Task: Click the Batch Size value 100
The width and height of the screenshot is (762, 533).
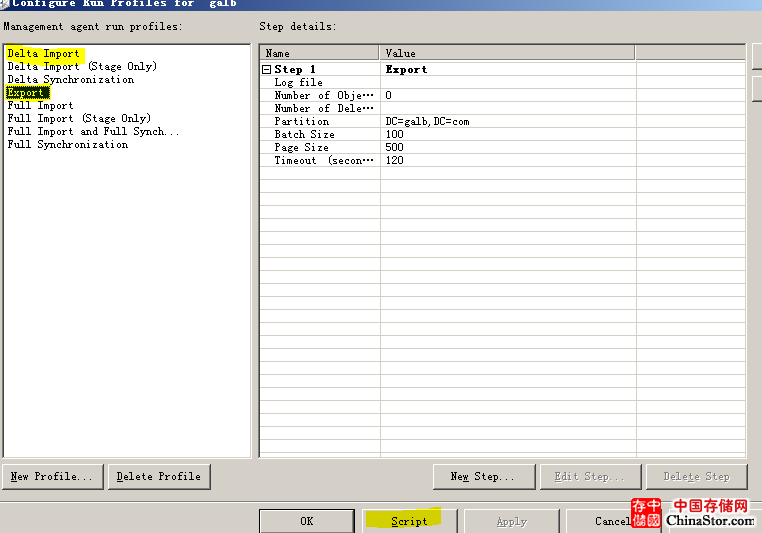Action: click(x=394, y=135)
